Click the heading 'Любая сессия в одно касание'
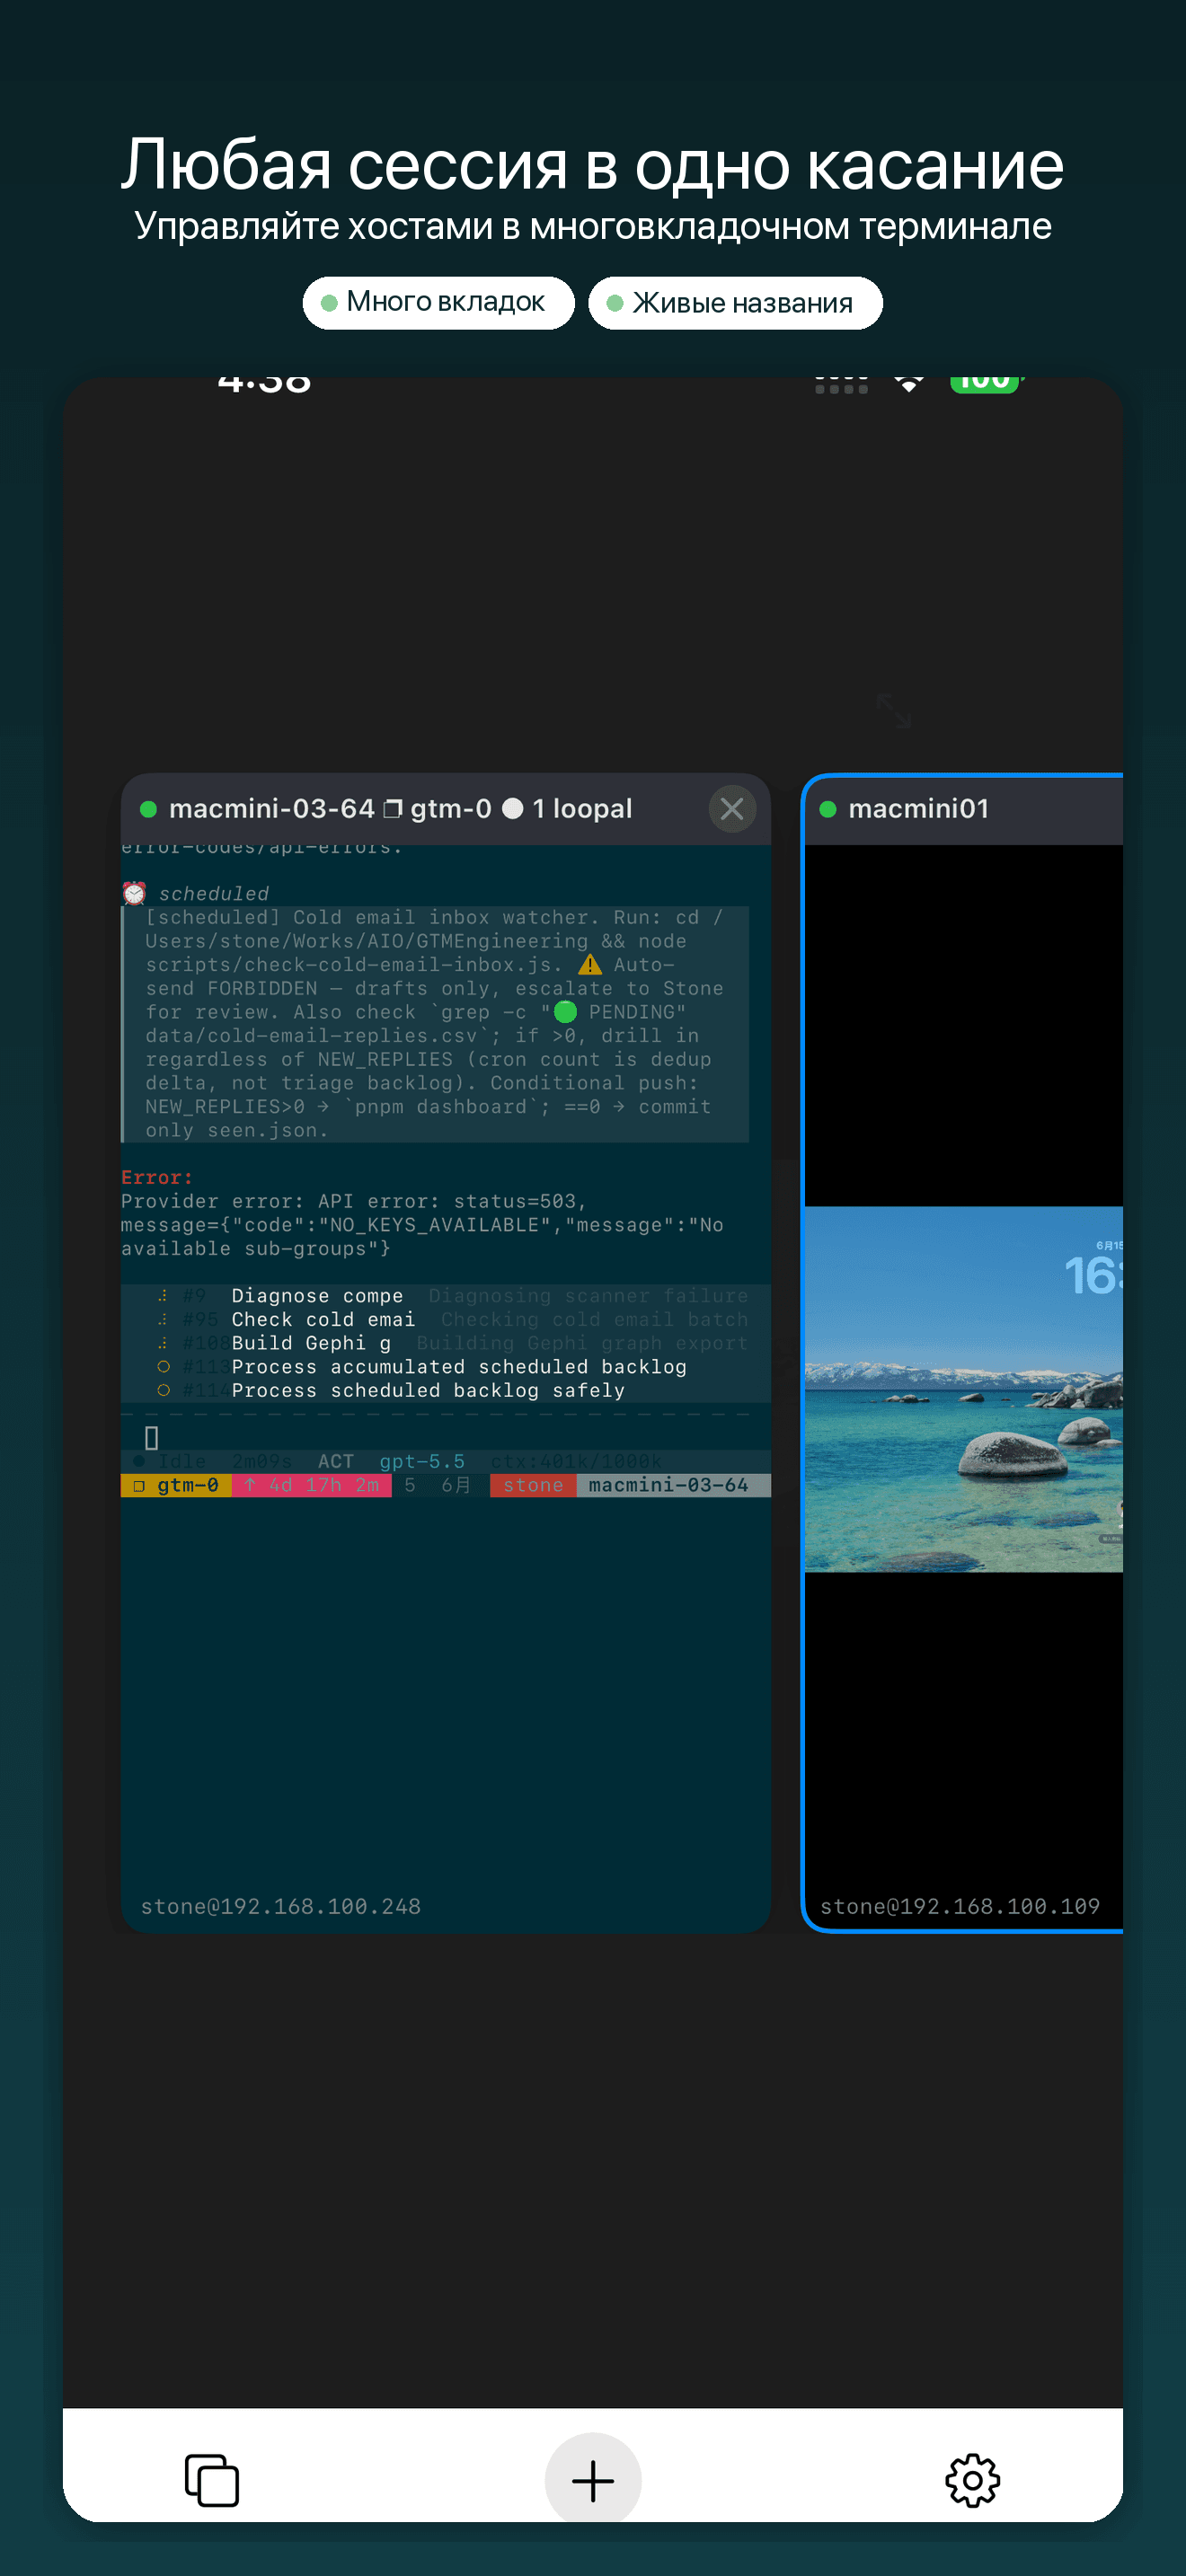The image size is (1186, 2576). coord(593,164)
